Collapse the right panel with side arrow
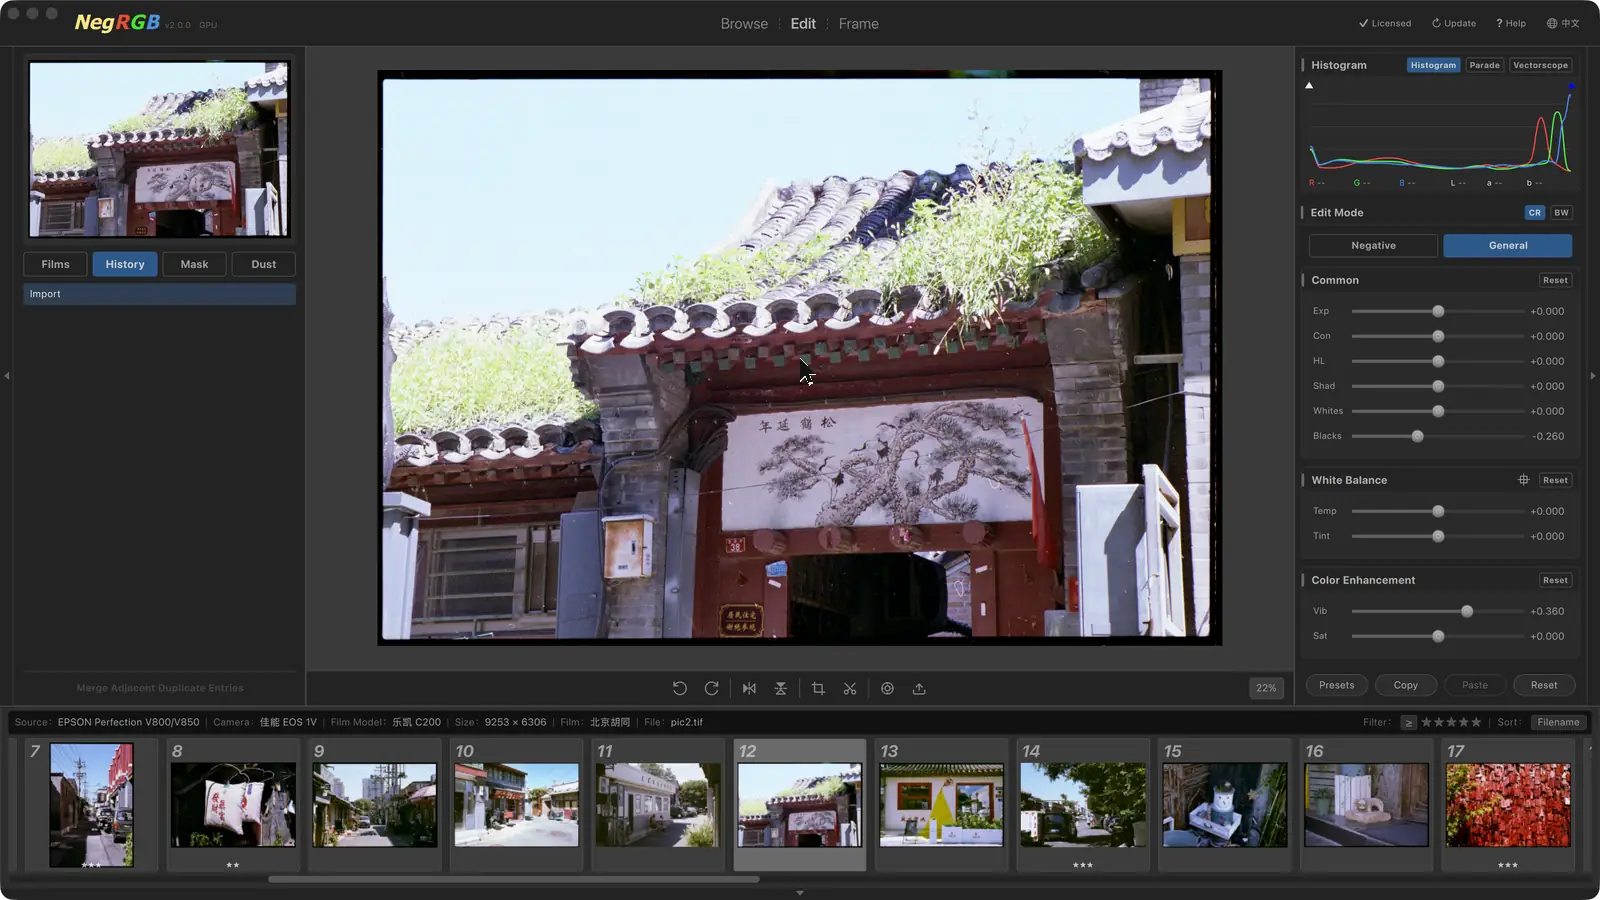 tap(1593, 376)
